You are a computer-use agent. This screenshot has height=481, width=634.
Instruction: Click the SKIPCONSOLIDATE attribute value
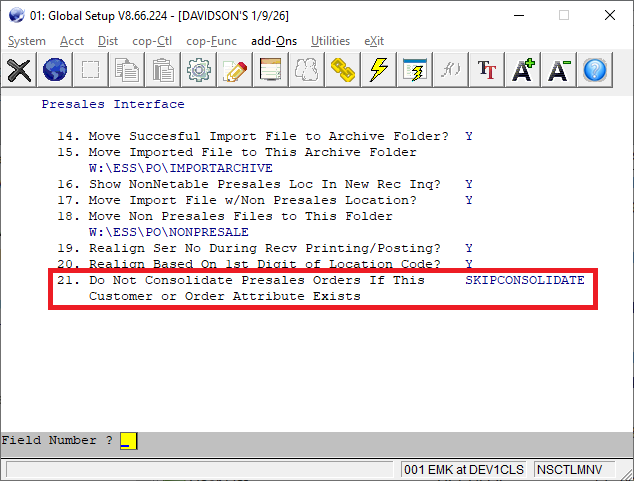[x=525, y=280]
